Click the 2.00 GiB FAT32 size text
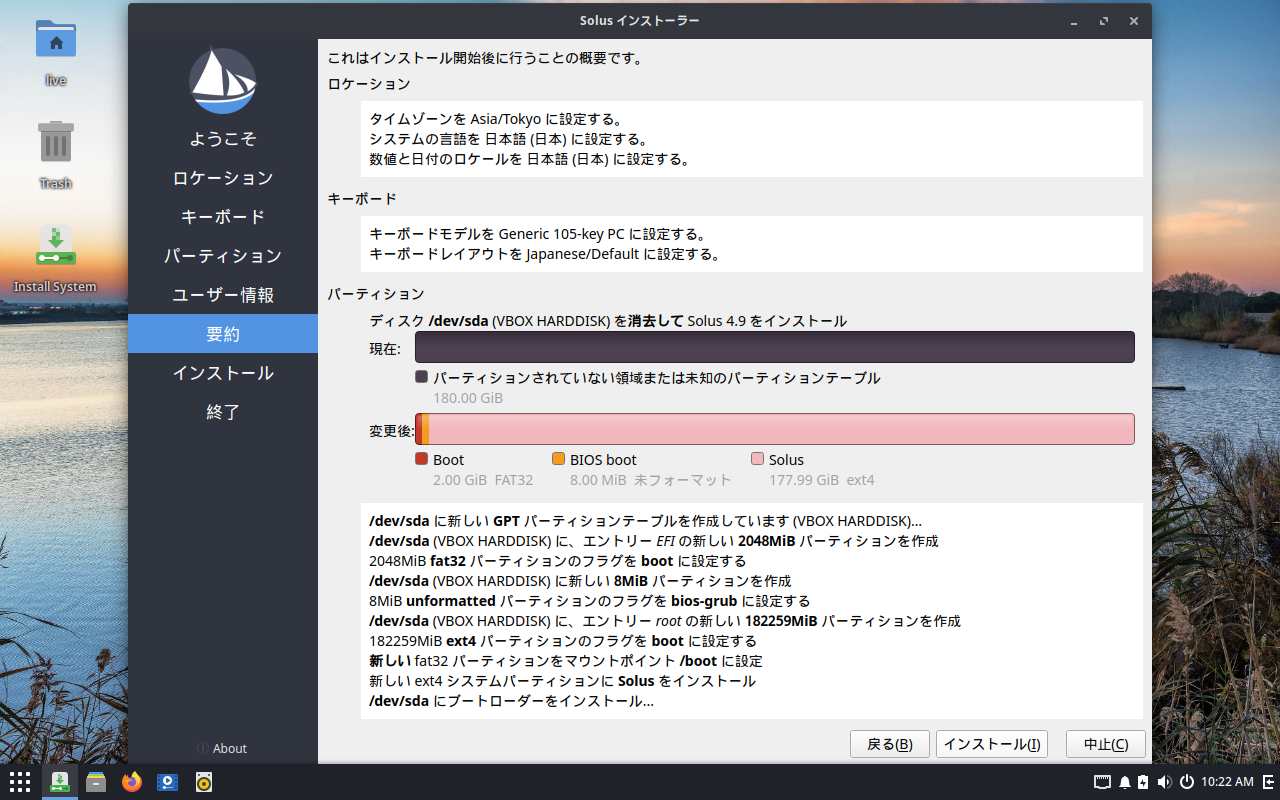1280x800 pixels. coord(483,480)
